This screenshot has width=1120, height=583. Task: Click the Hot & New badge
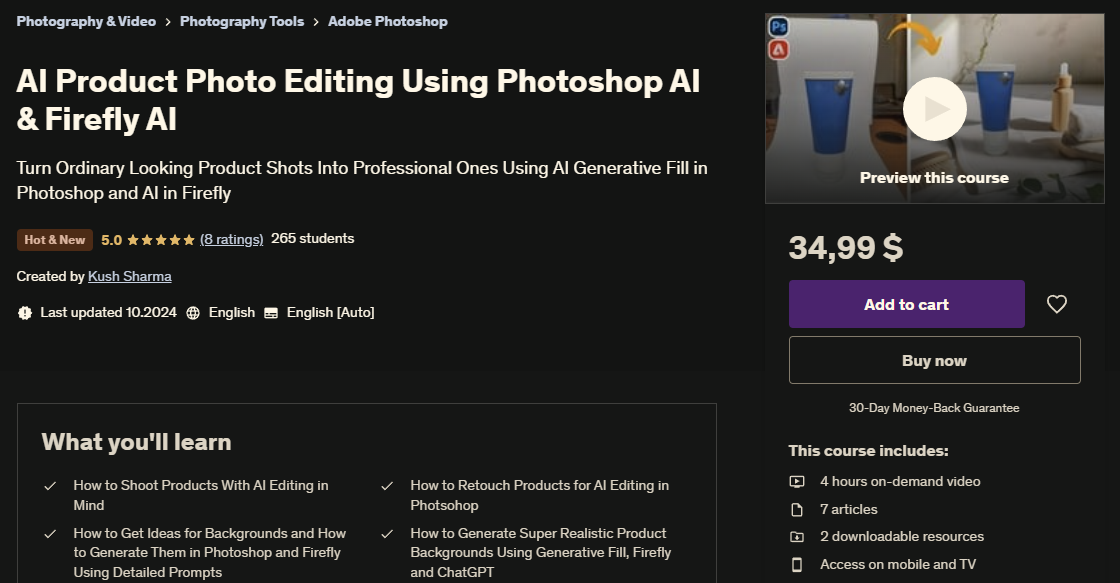[x=55, y=240]
